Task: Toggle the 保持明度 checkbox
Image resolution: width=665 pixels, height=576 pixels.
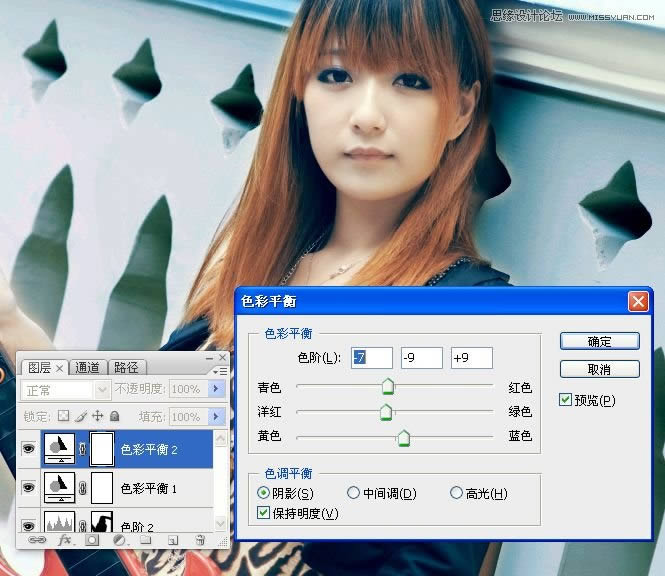Action: (x=265, y=513)
